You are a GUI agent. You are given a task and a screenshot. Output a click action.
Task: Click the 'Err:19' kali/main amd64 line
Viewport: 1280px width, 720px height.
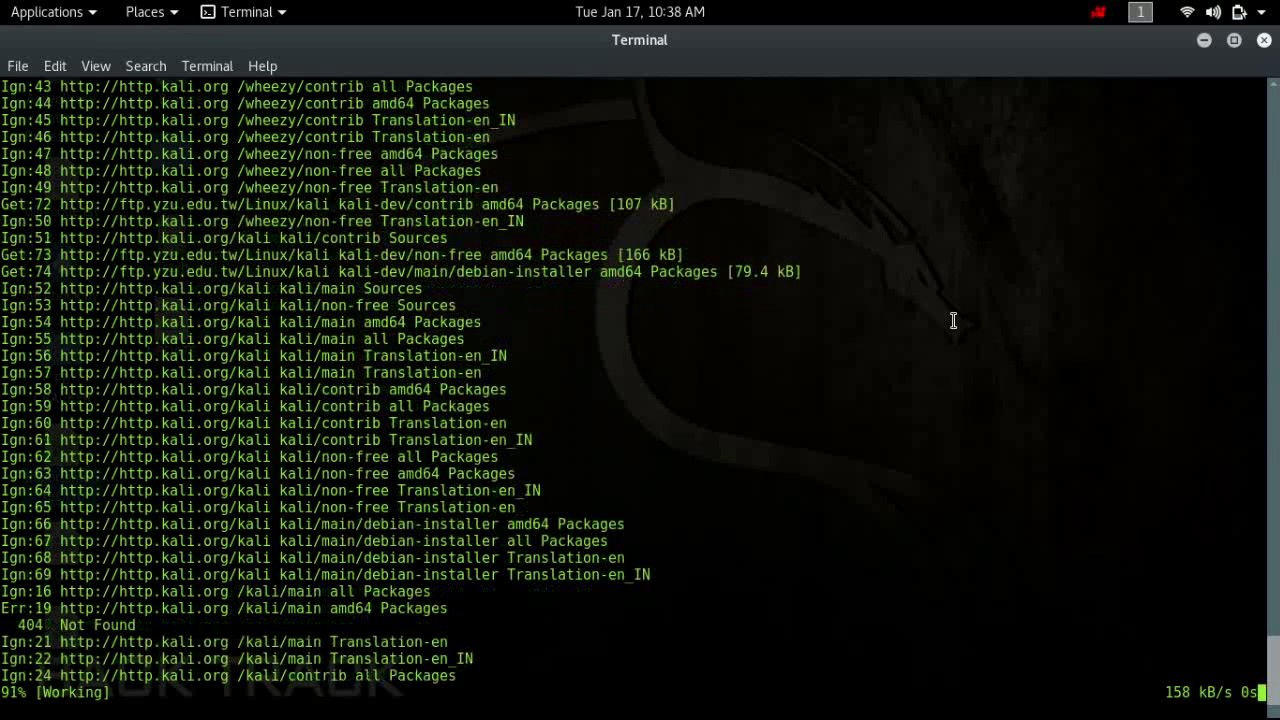click(224, 608)
